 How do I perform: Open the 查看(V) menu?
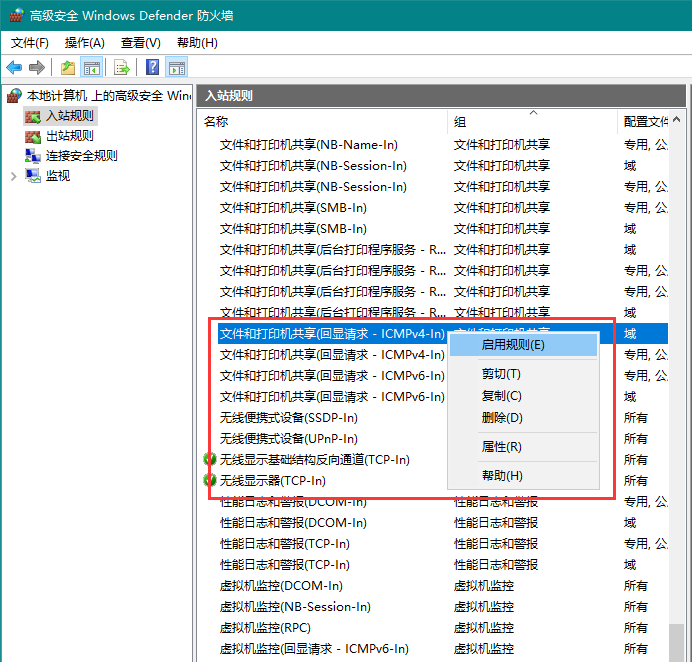point(141,43)
